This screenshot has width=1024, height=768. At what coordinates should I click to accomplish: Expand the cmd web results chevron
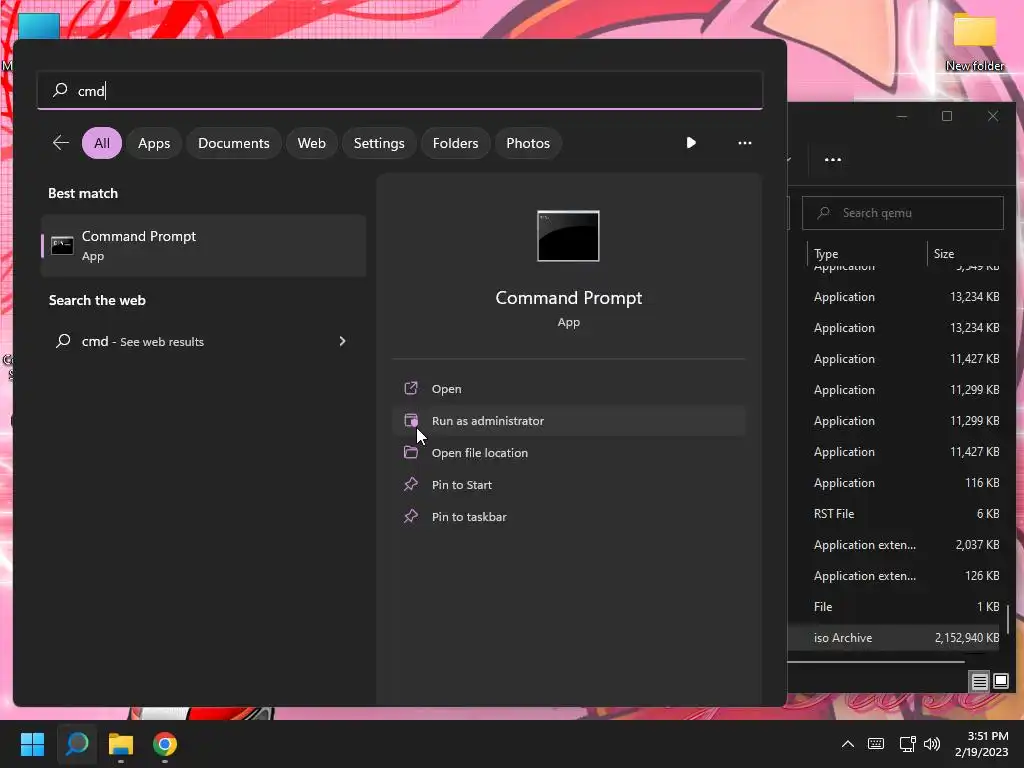[342, 341]
